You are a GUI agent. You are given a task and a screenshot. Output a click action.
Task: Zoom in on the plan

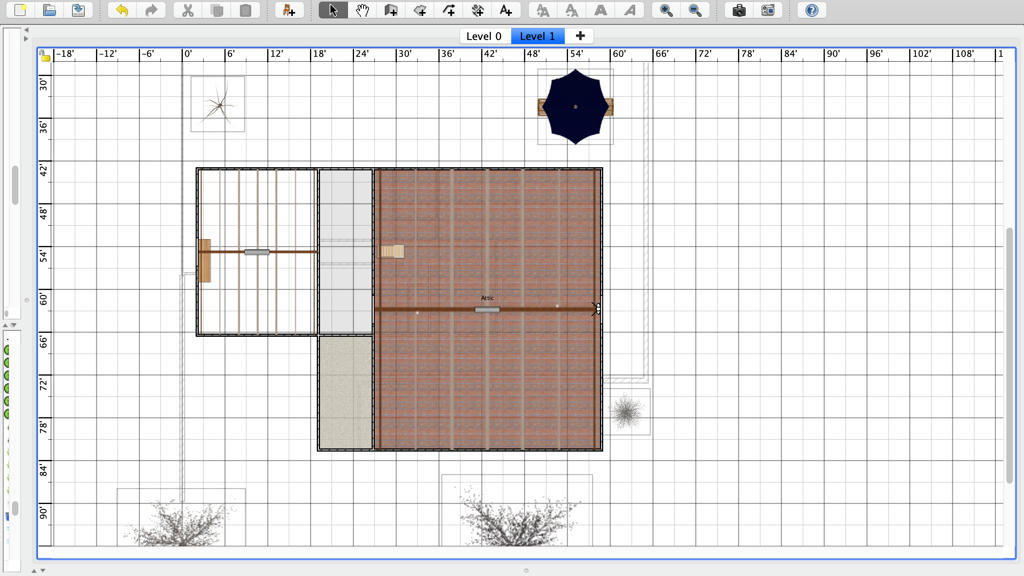[666, 10]
